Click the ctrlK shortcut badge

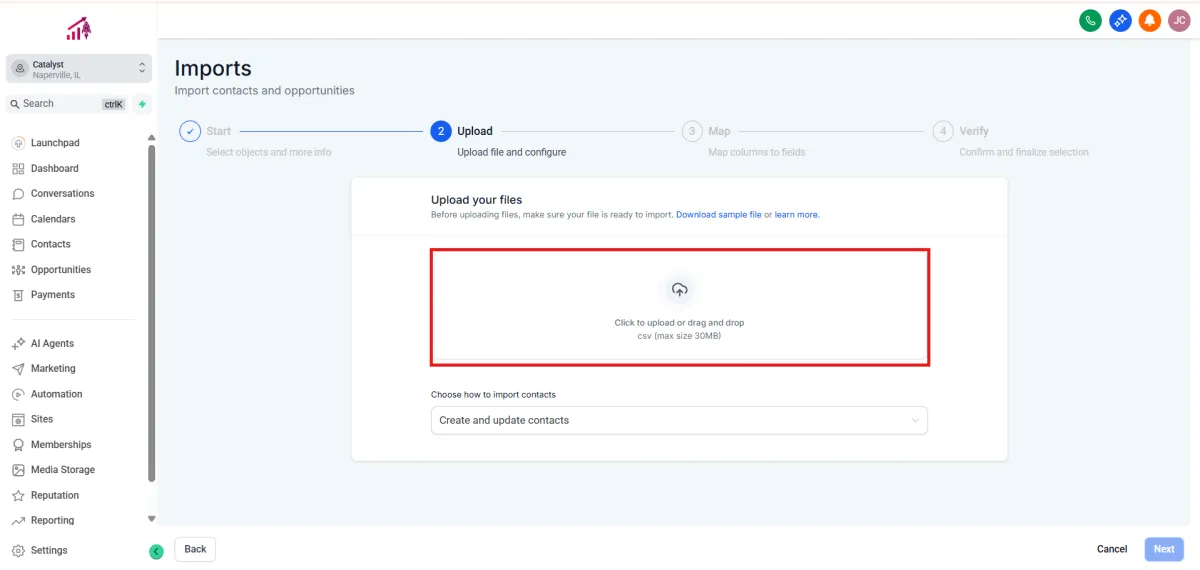click(114, 104)
